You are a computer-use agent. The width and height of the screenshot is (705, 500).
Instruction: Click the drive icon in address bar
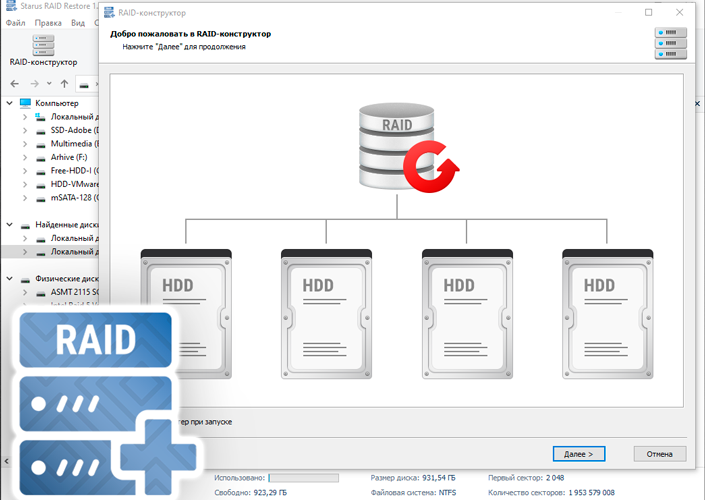(x=84, y=85)
